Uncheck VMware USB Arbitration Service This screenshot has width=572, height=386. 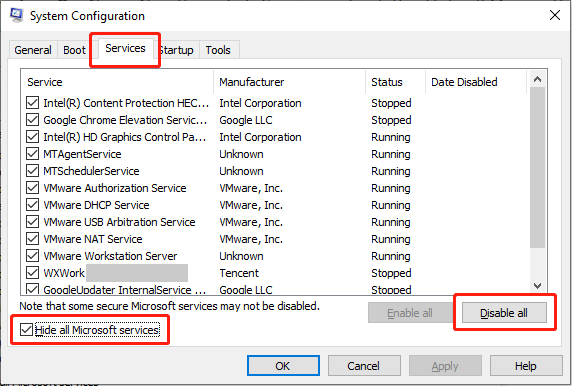32,222
